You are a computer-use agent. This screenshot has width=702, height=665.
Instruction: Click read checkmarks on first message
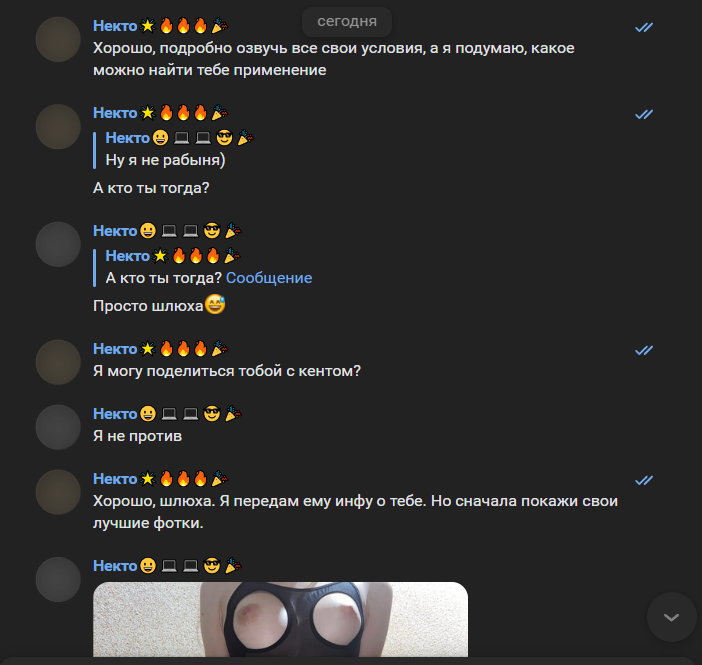644,27
